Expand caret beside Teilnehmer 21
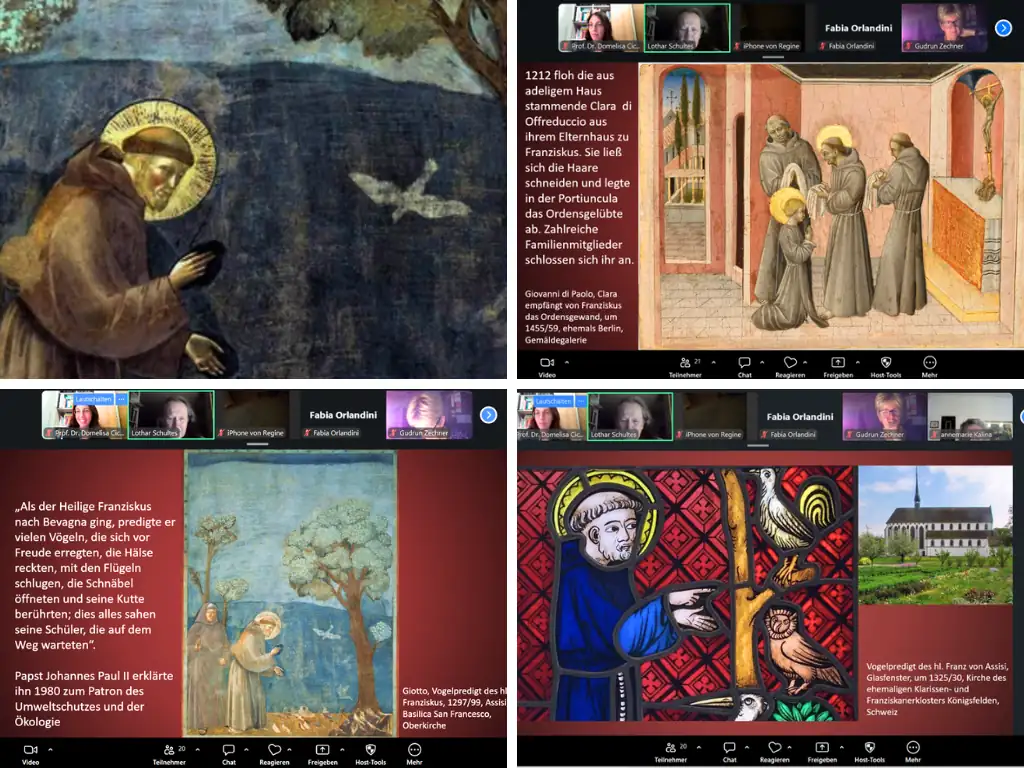Image resolution: width=1024 pixels, height=768 pixels. point(713,361)
